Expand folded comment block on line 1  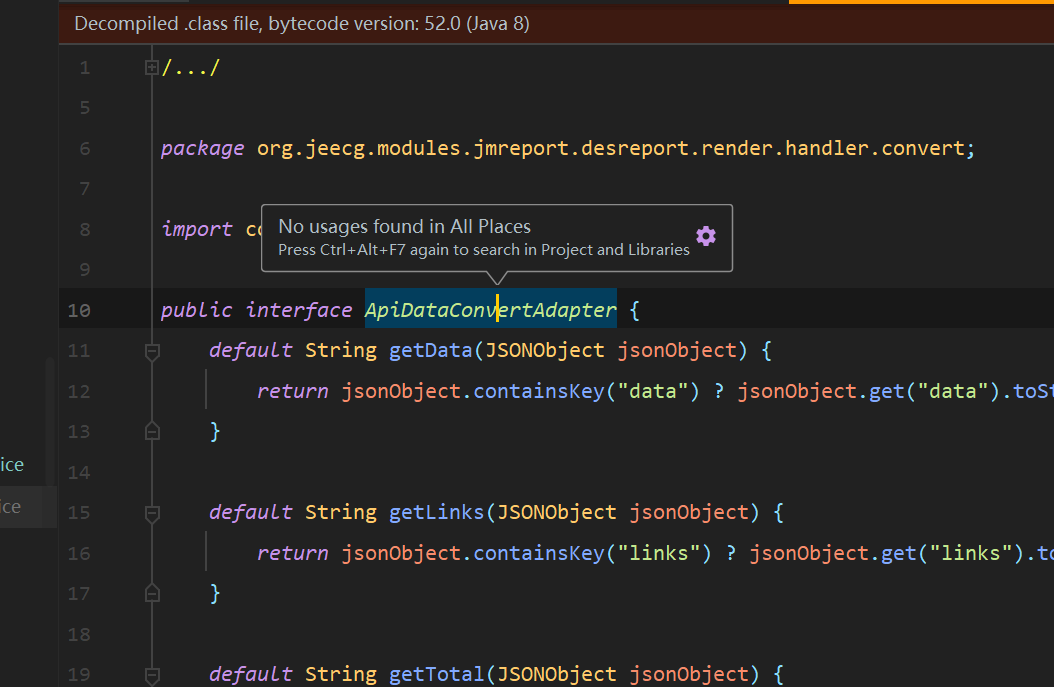[x=152, y=67]
